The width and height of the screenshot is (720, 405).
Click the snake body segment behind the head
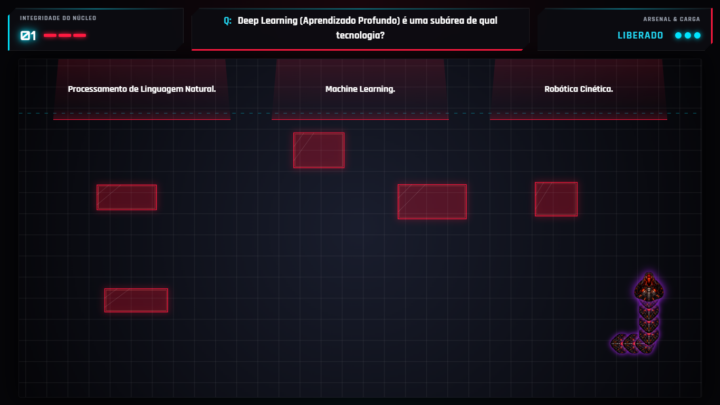click(x=649, y=310)
